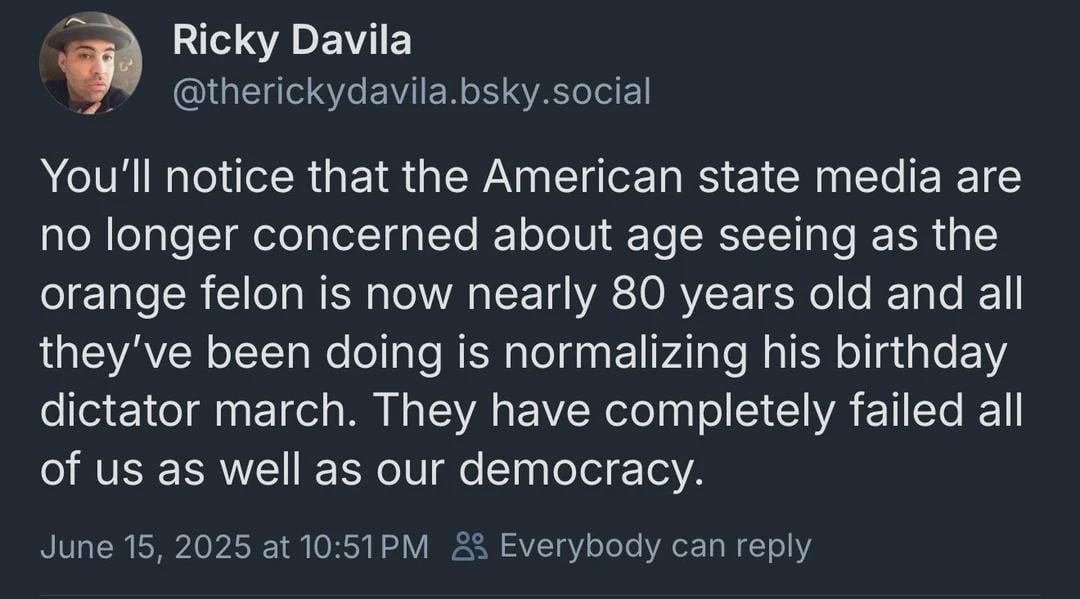Click the 10:51 PM time in timestamp
The image size is (1080, 599).
coord(346,547)
